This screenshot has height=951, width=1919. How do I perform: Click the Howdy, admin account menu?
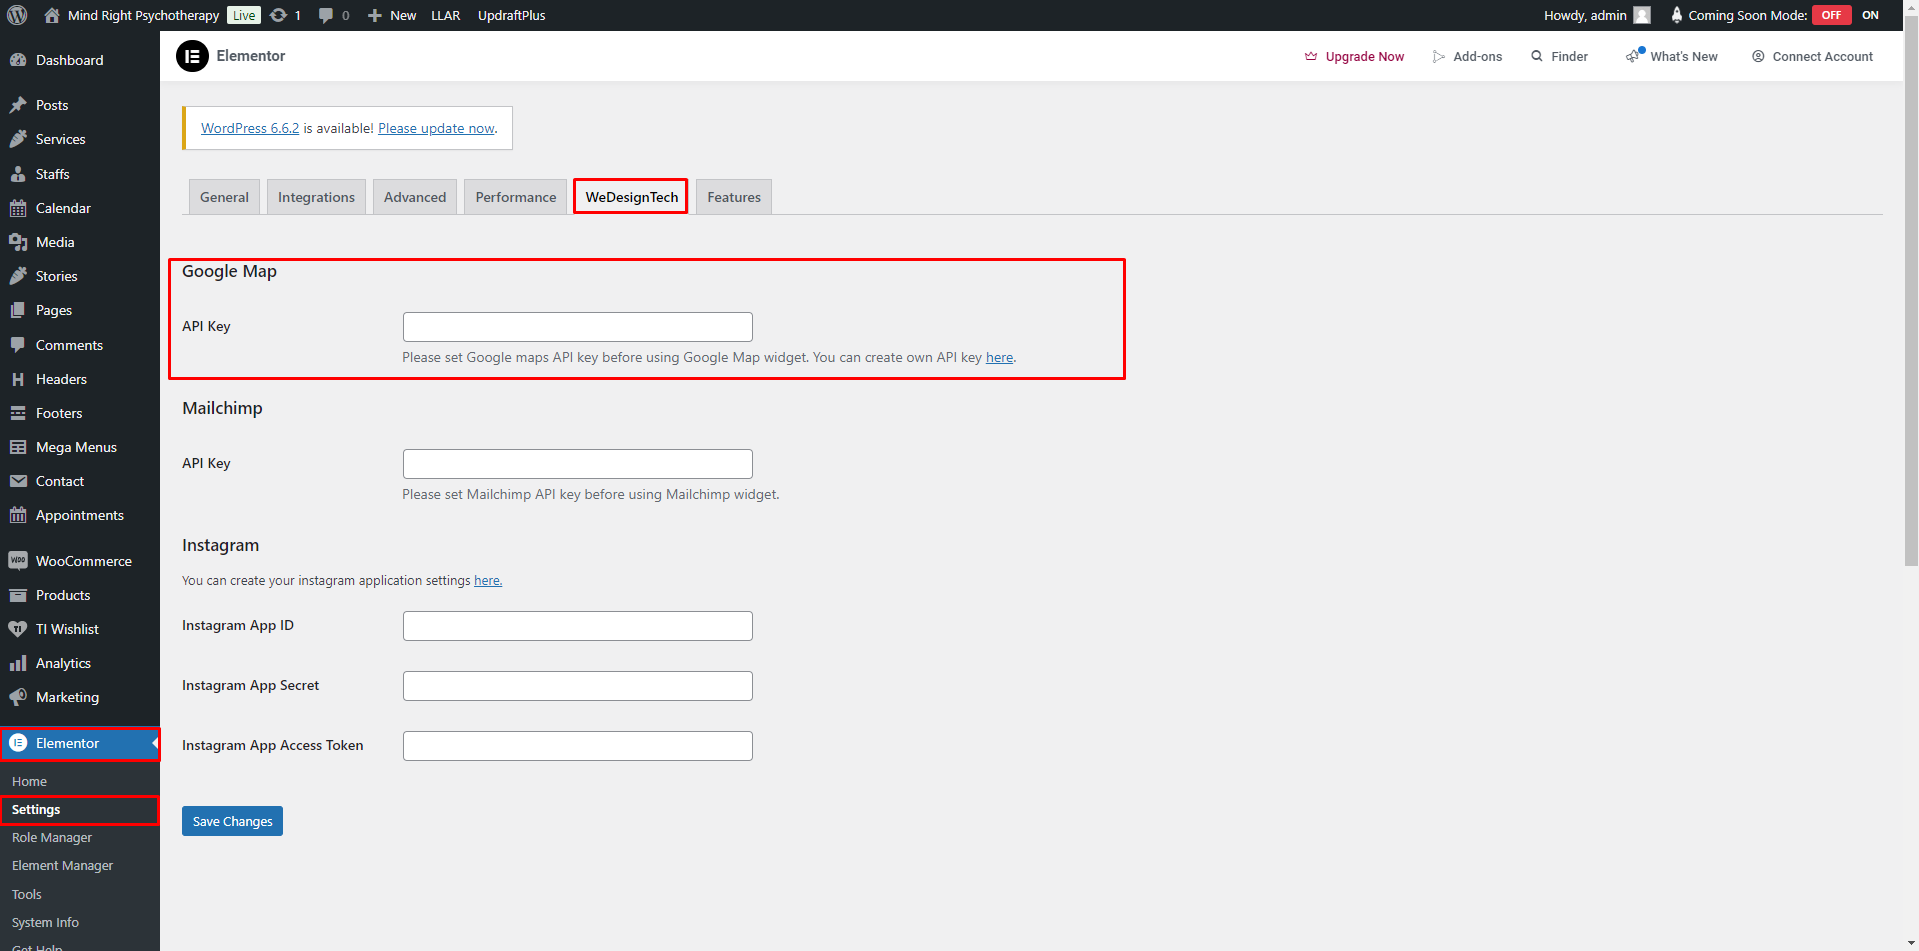(x=1597, y=15)
